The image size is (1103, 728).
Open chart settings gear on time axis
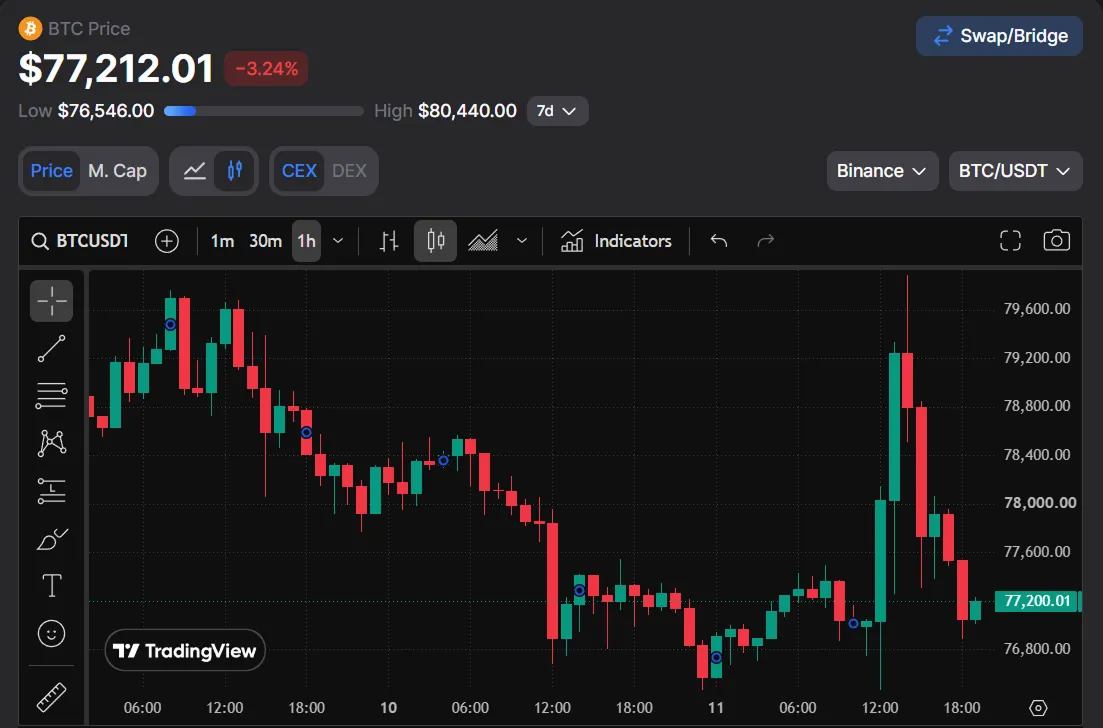pyautogui.click(x=1038, y=708)
